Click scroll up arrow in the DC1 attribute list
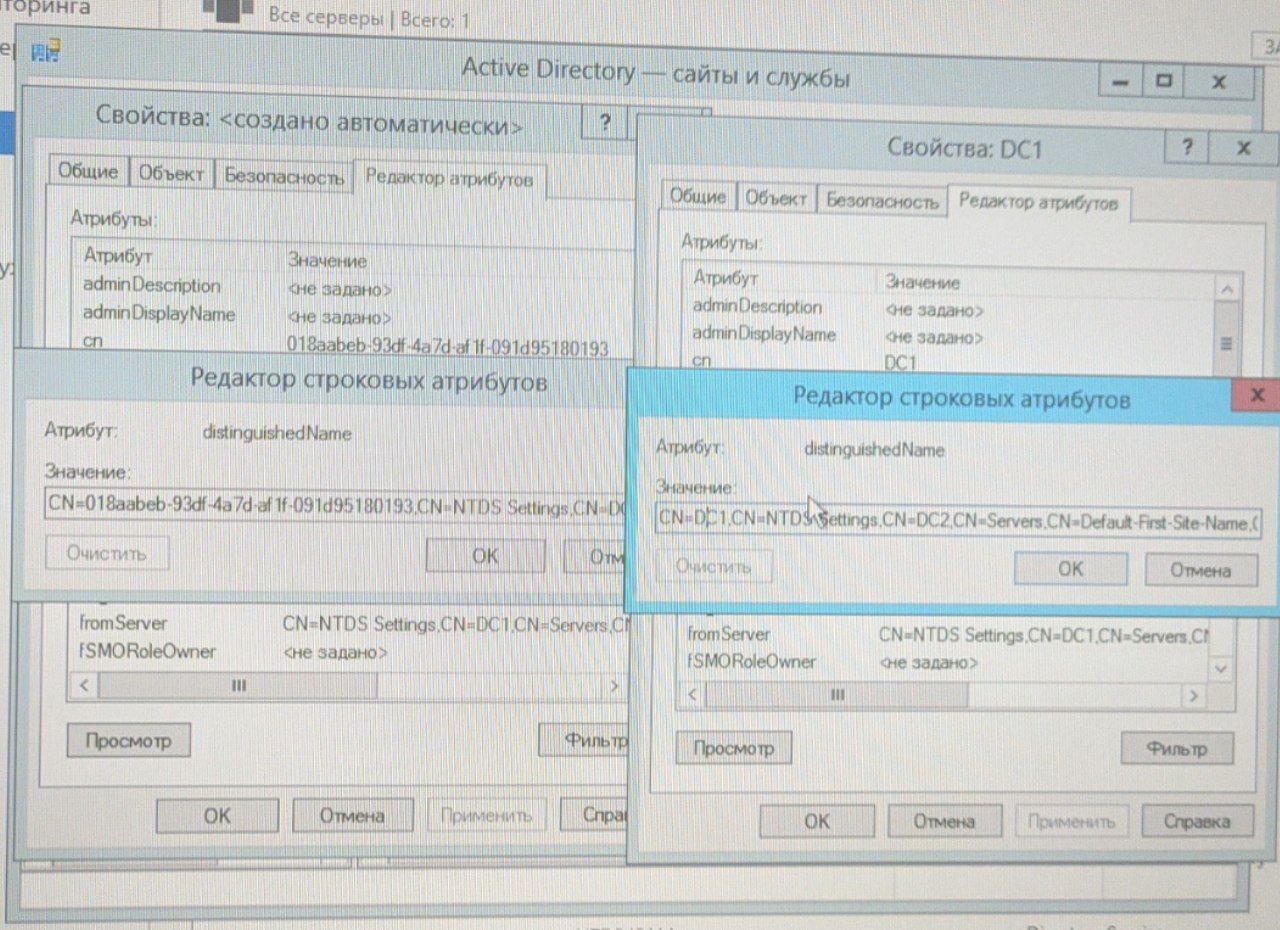1280x930 pixels. pyautogui.click(x=1228, y=287)
